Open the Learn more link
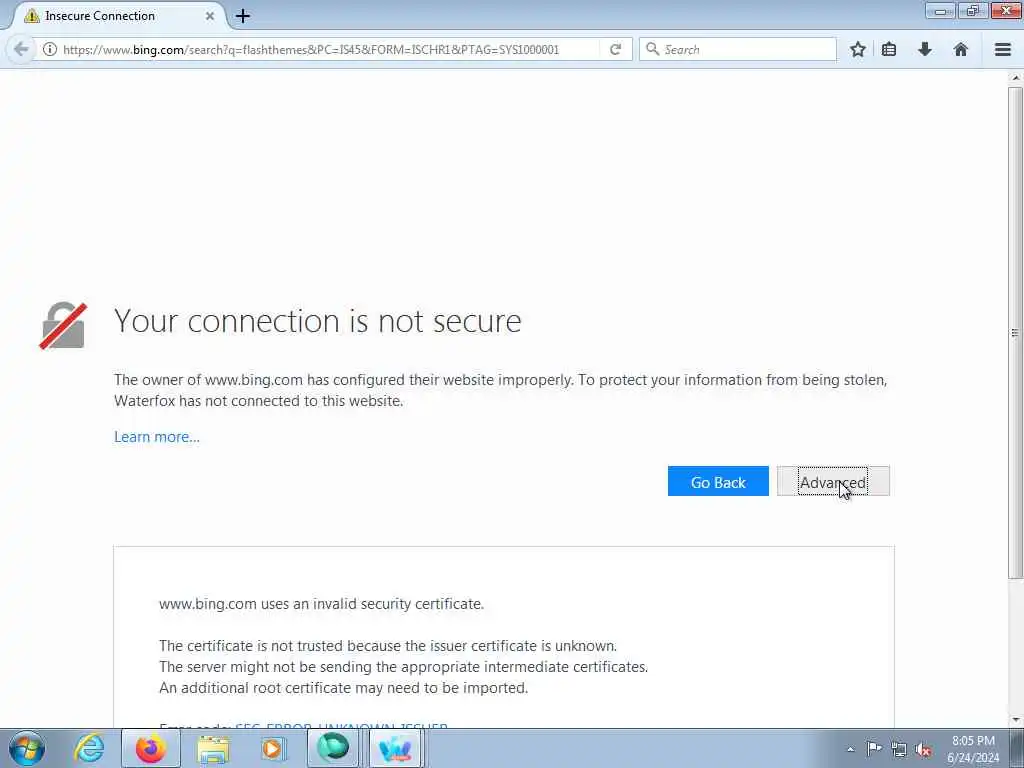This screenshot has height=768, width=1024. coord(157,437)
